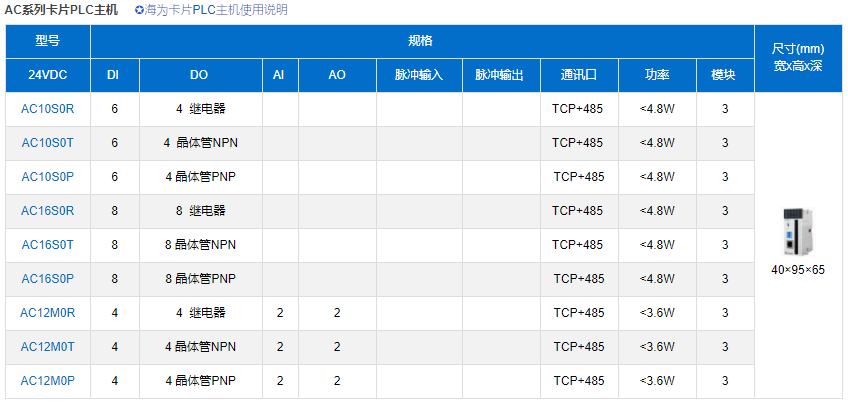Click the 型号 column header
848x404 pixels.
pyautogui.click(x=48, y=41)
